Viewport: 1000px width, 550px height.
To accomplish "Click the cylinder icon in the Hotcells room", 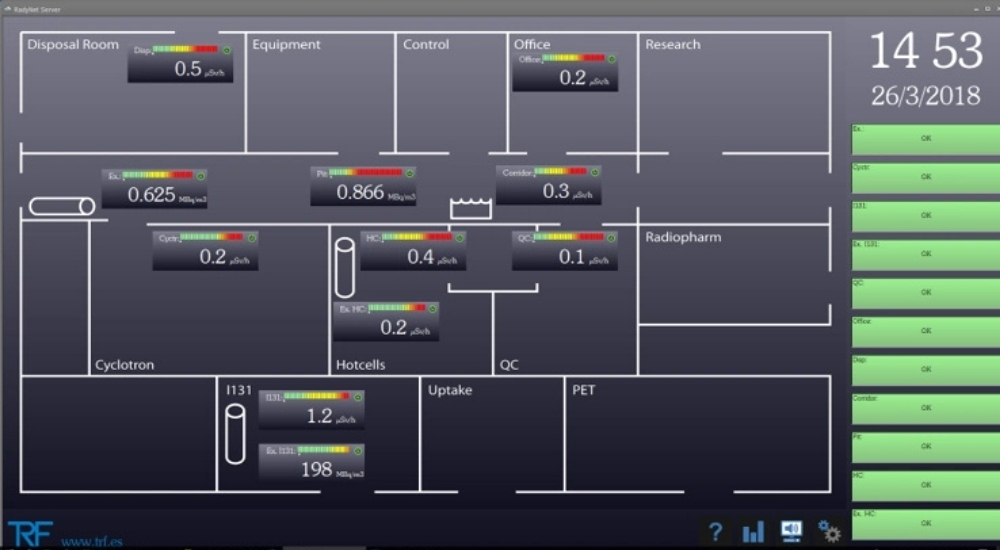I will click(x=344, y=267).
